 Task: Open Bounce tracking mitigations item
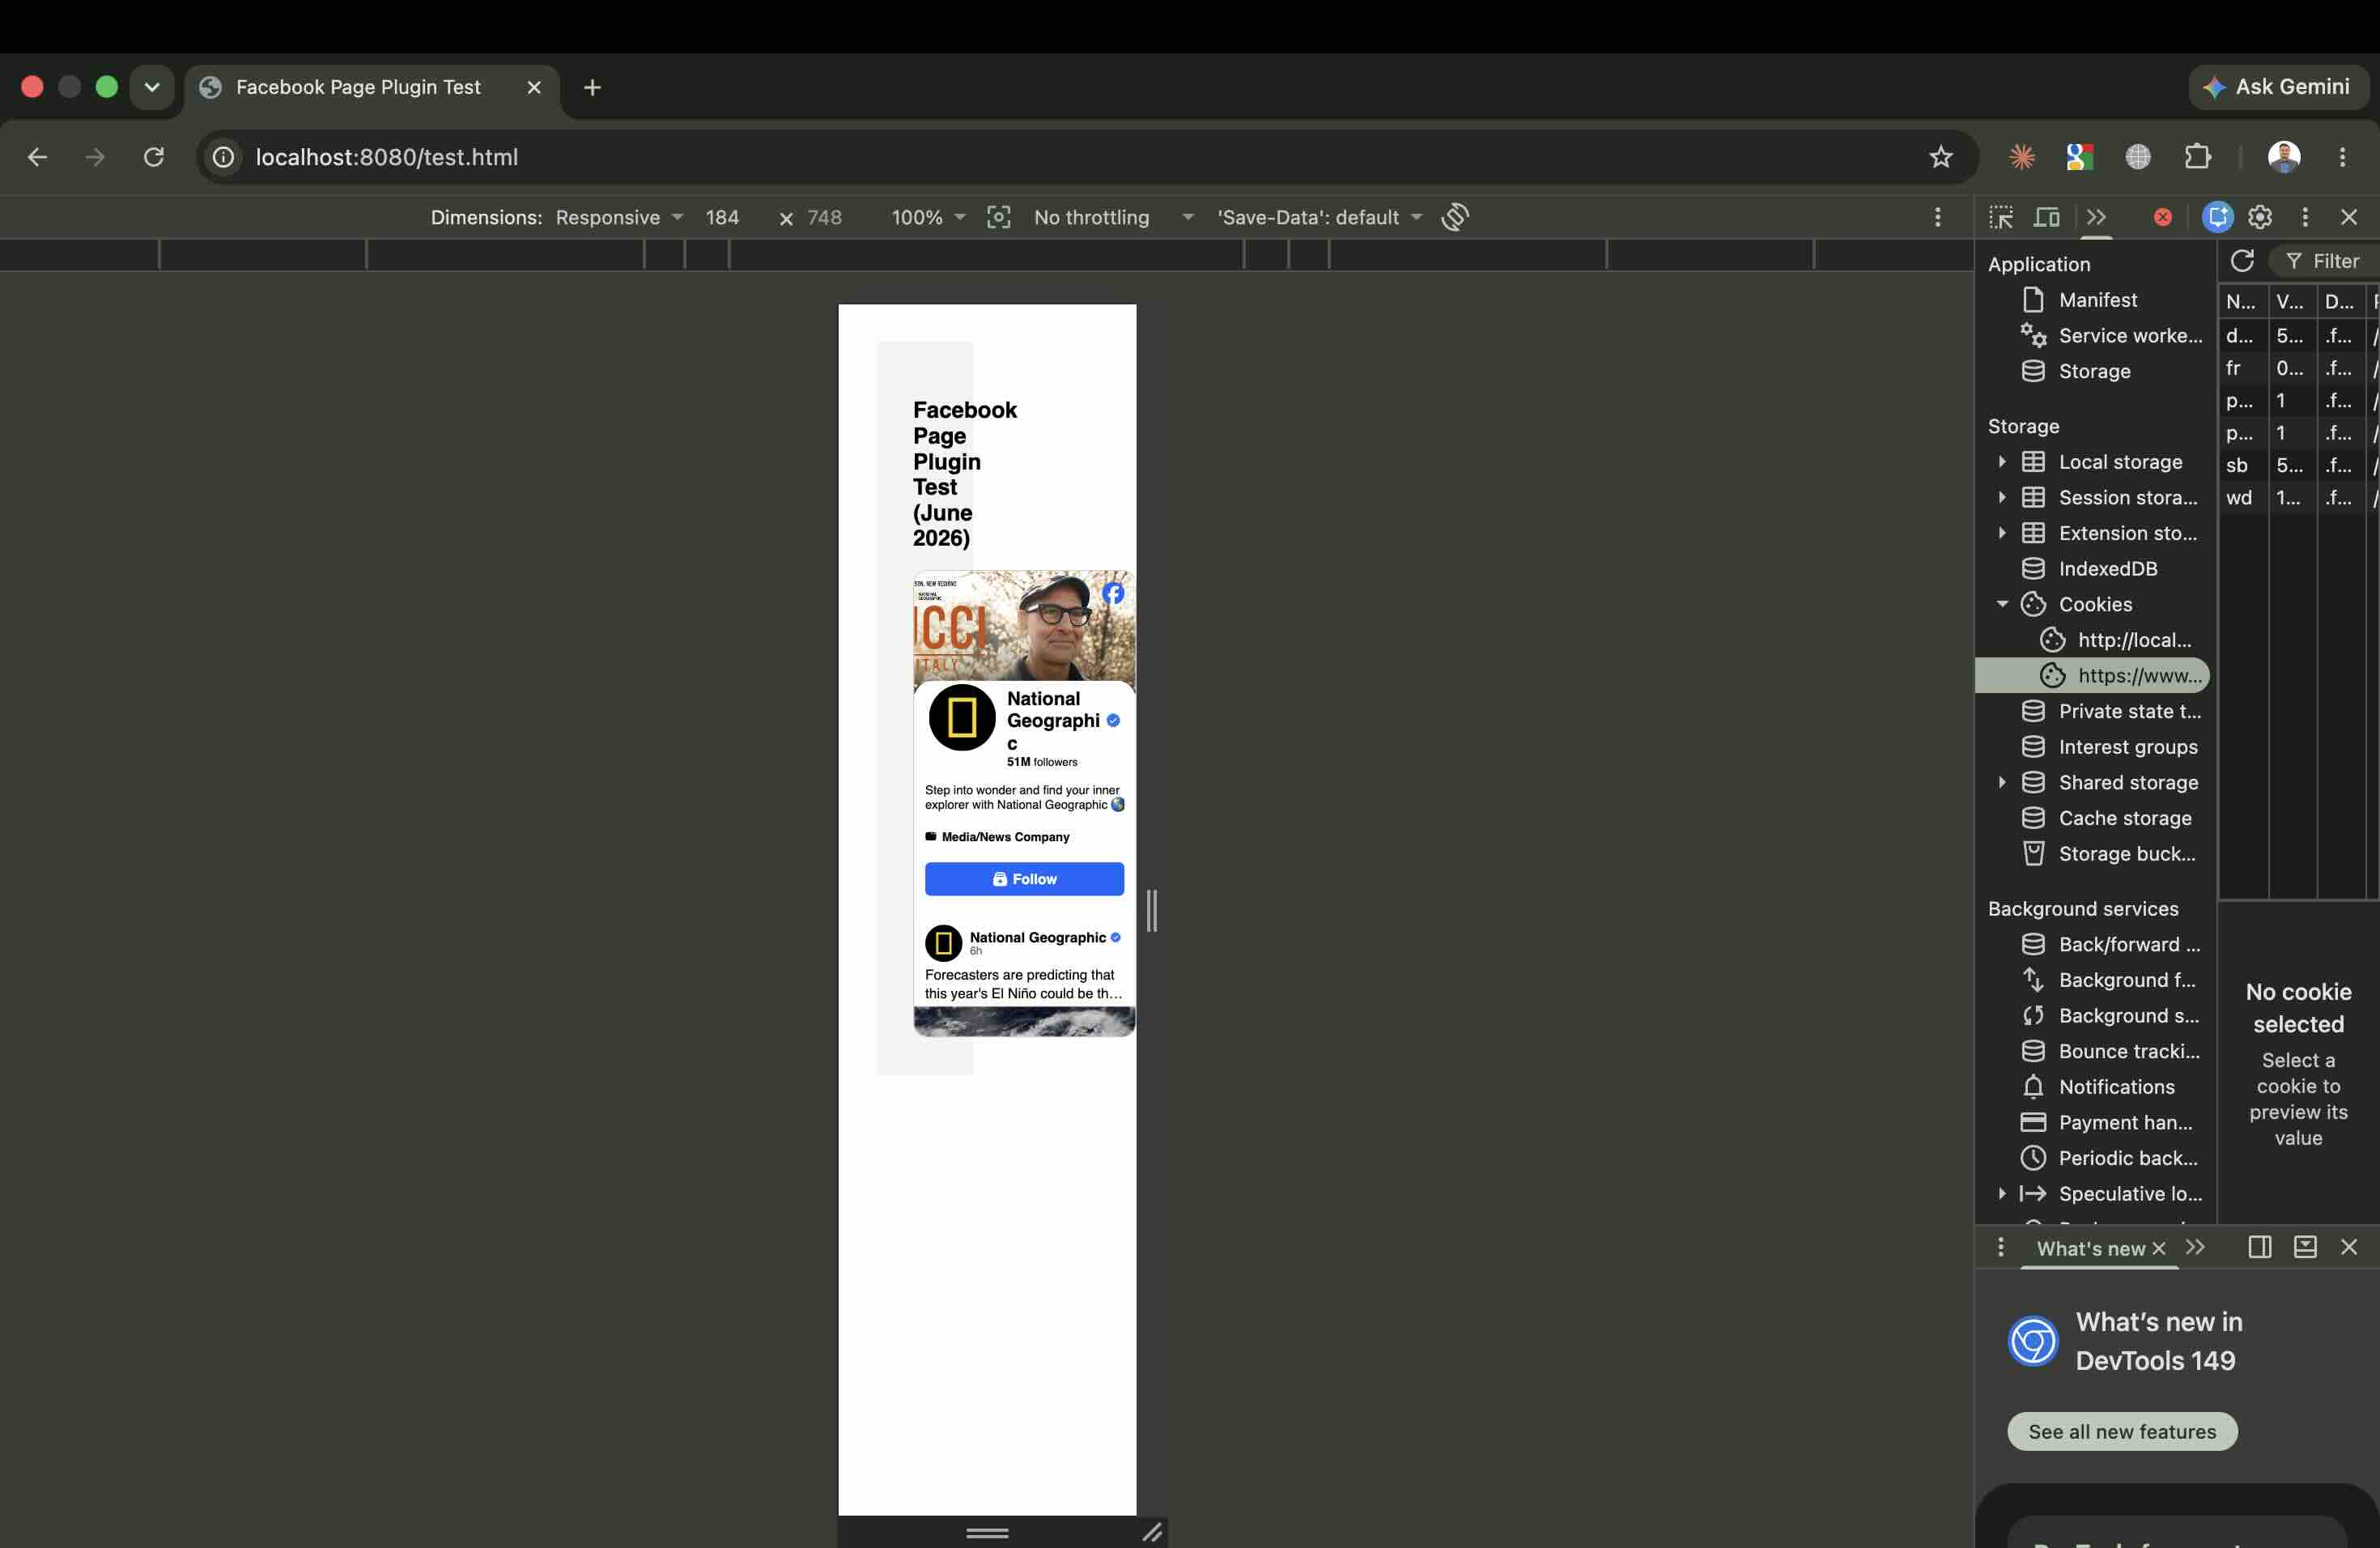(2128, 1051)
